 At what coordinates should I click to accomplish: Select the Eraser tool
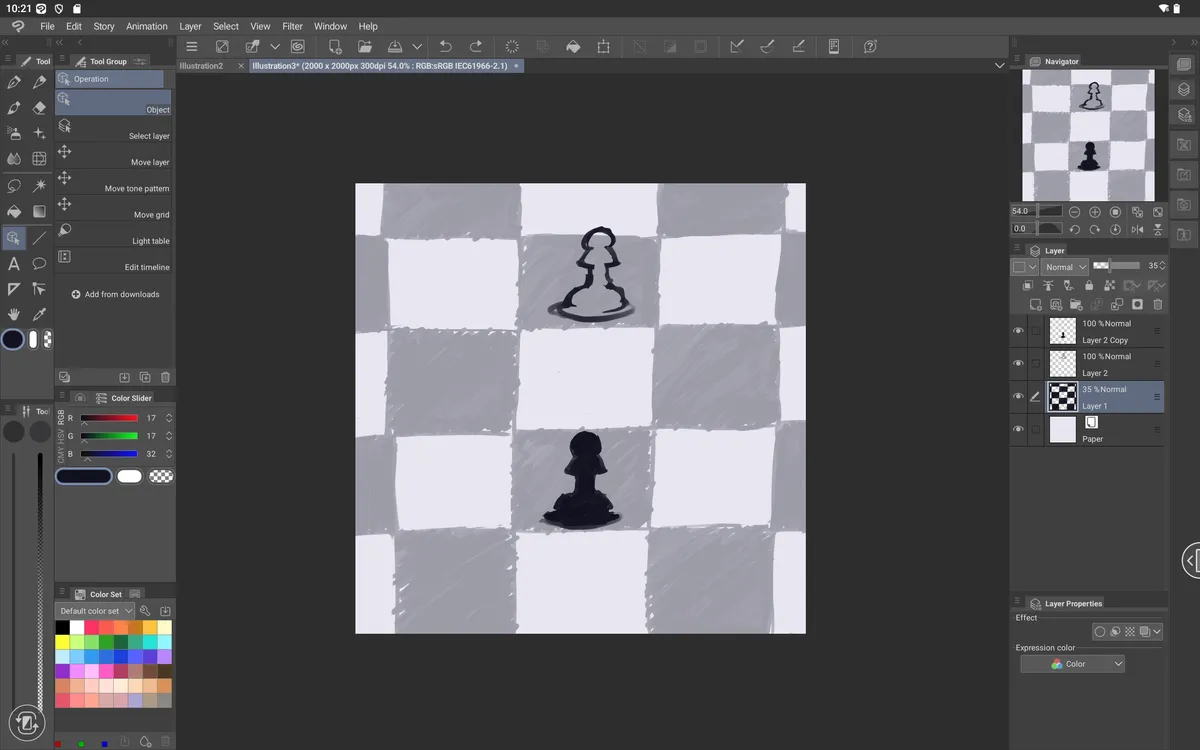pos(39,107)
